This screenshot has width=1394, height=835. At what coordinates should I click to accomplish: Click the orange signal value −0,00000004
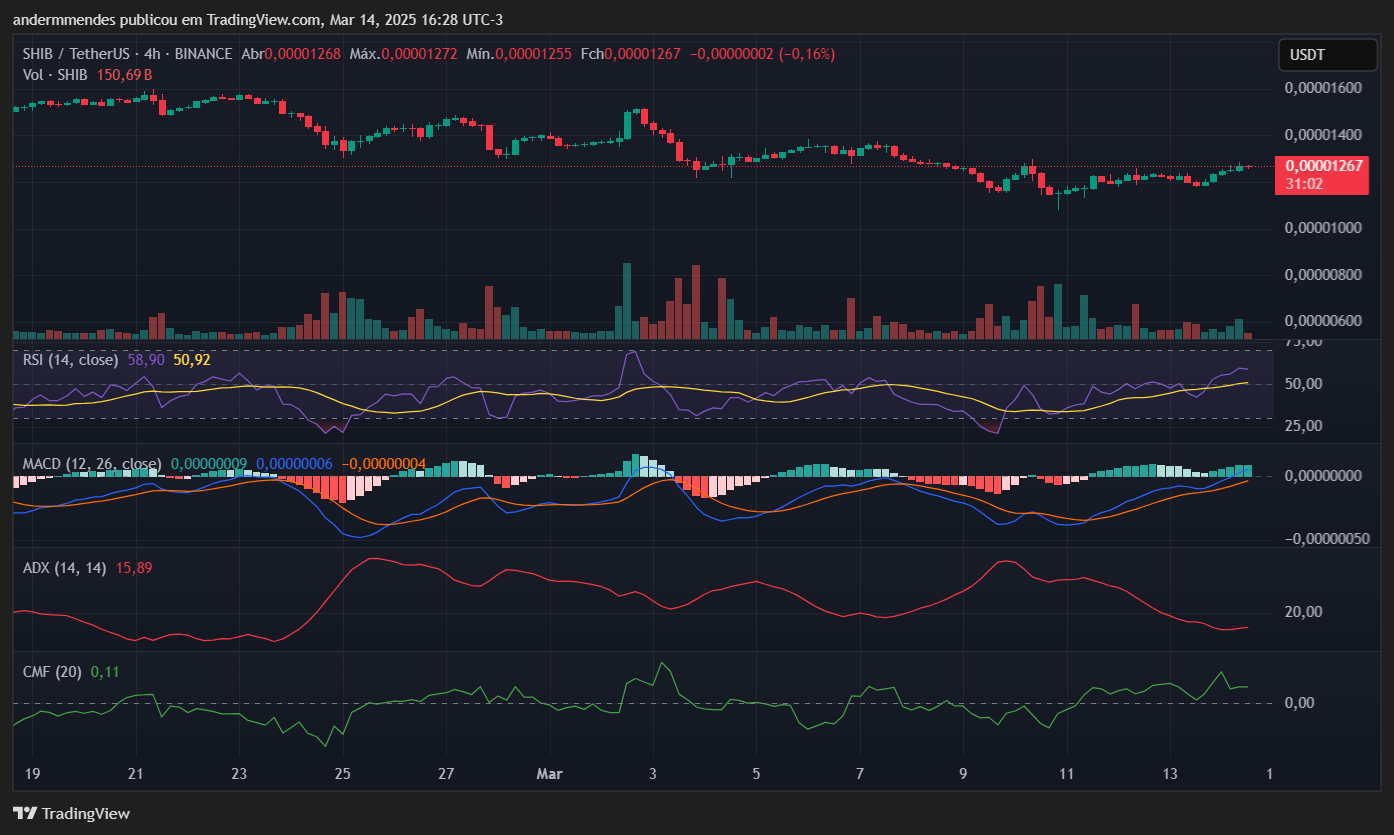[384, 464]
